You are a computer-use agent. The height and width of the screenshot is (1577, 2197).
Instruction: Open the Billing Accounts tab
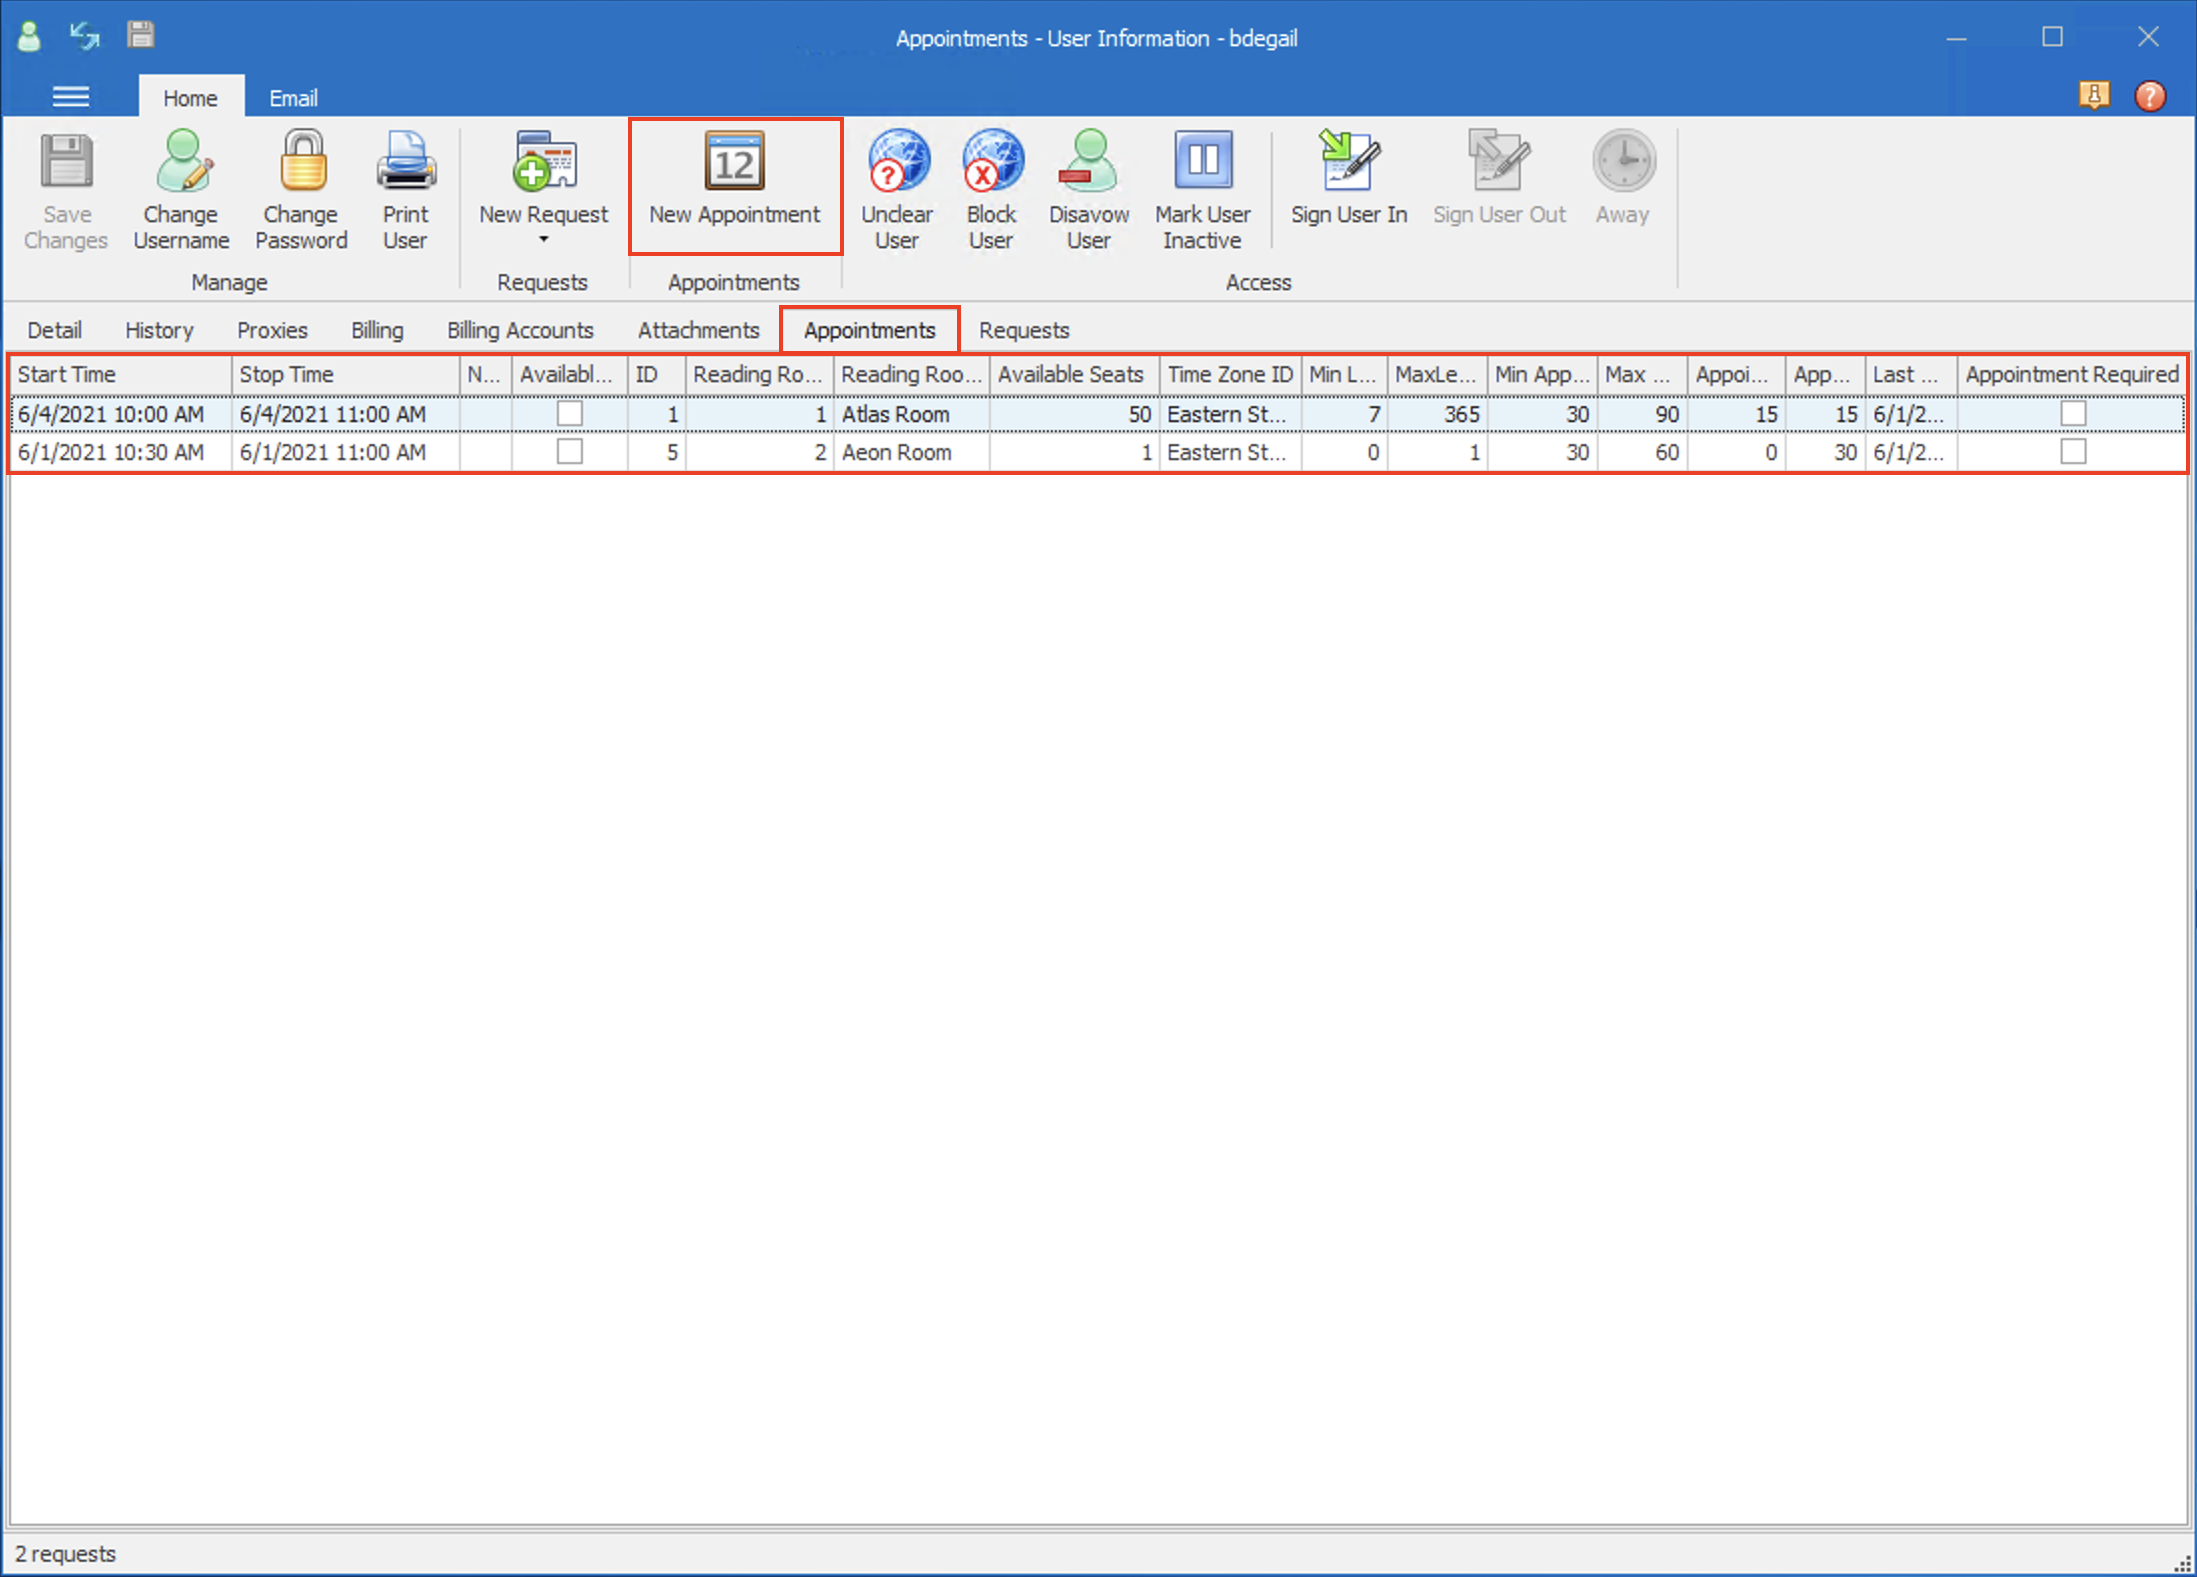[x=520, y=330]
